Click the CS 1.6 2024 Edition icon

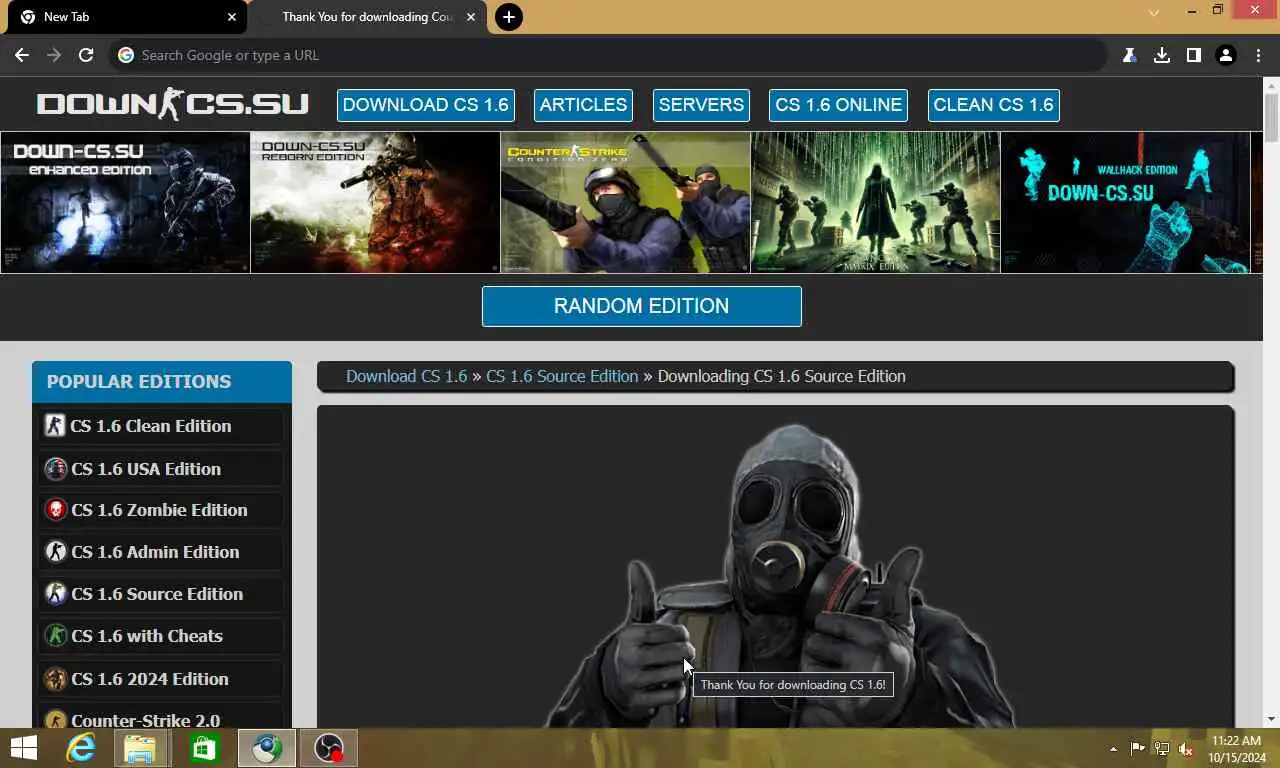click(55, 679)
